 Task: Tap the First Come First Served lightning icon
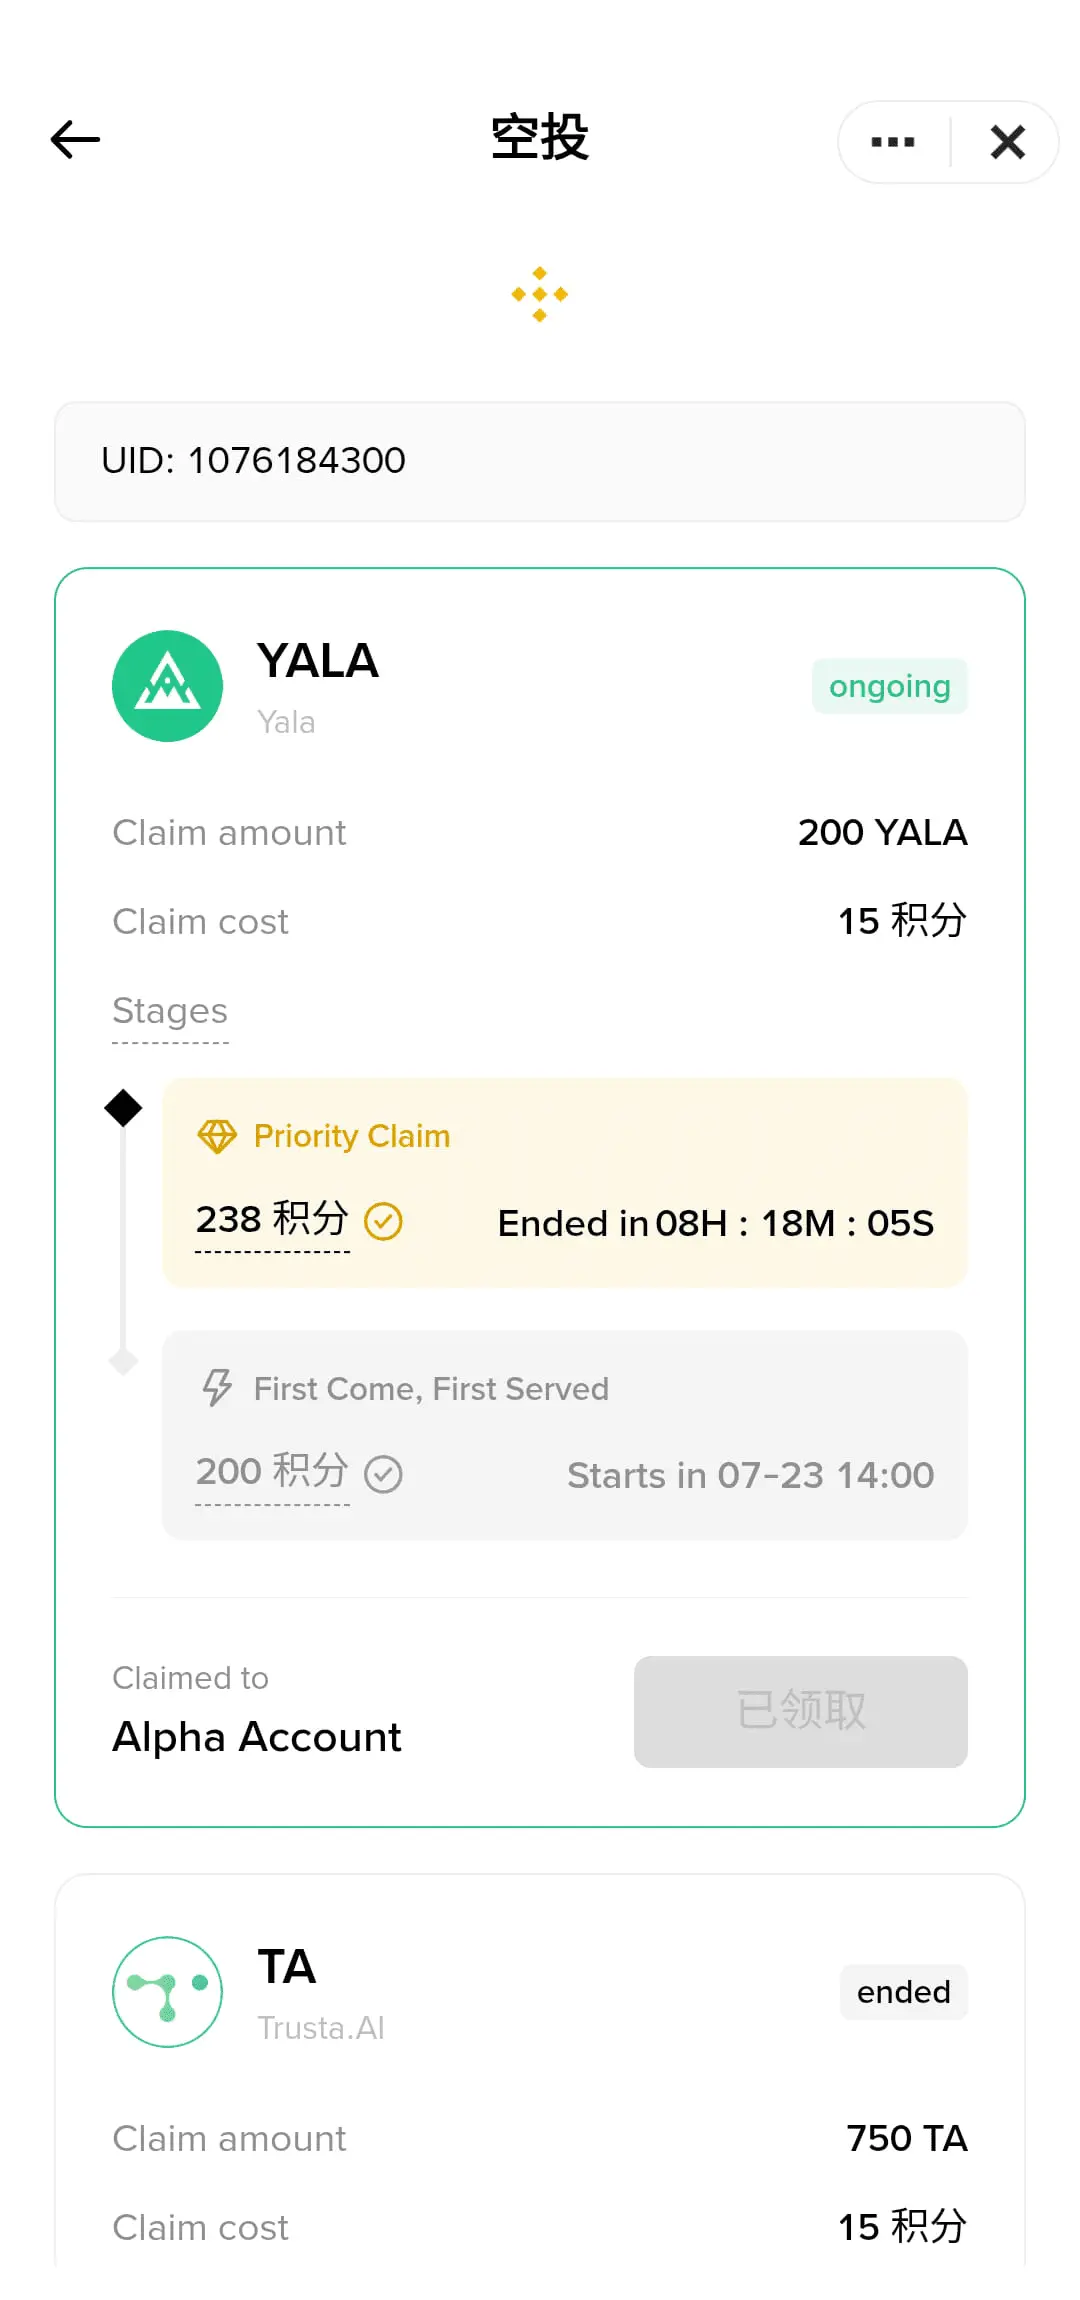(x=217, y=1388)
